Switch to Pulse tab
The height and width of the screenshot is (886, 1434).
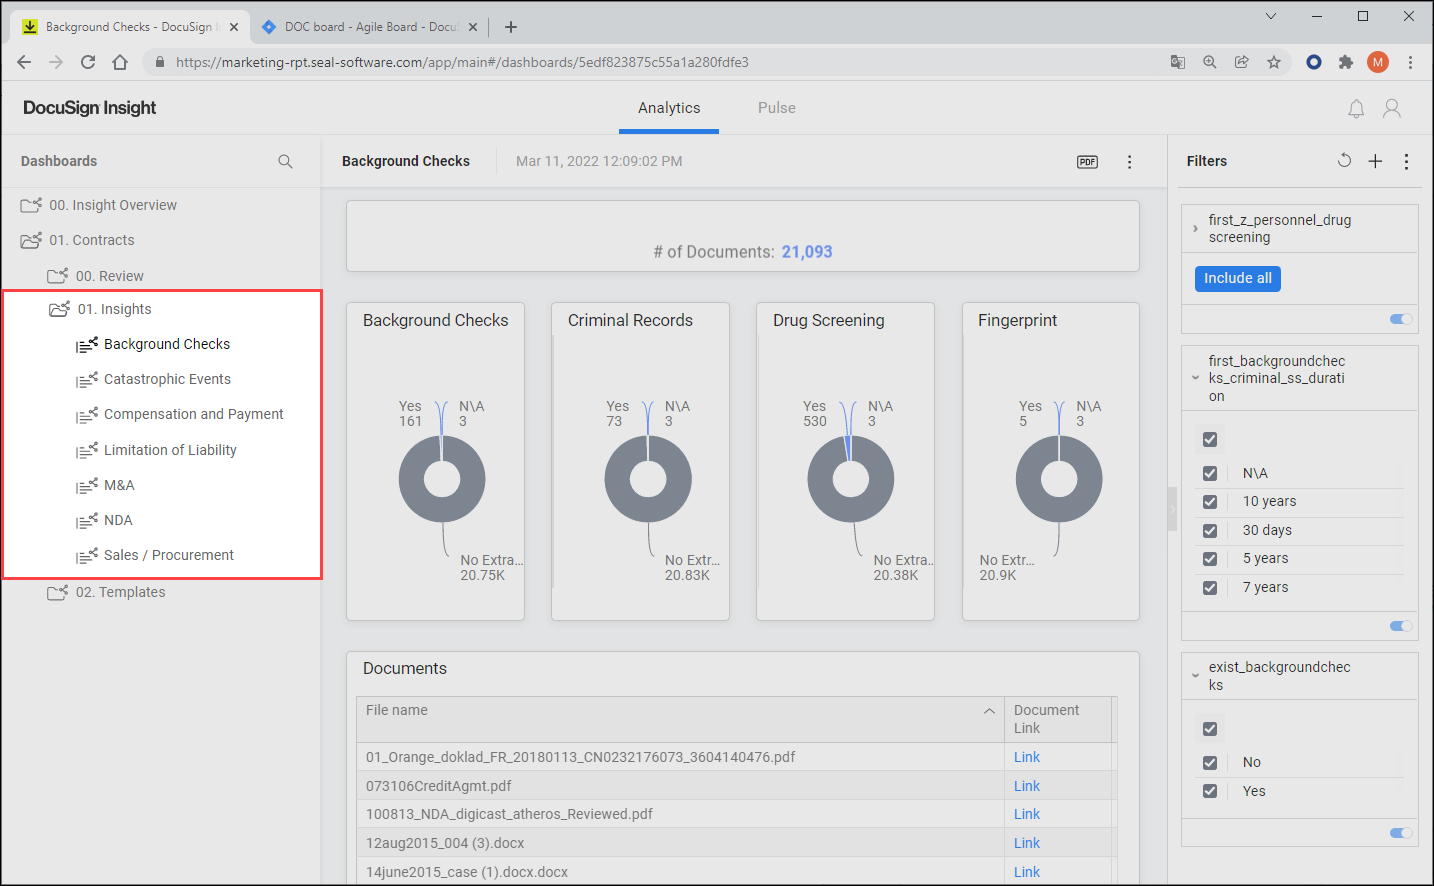tap(777, 108)
